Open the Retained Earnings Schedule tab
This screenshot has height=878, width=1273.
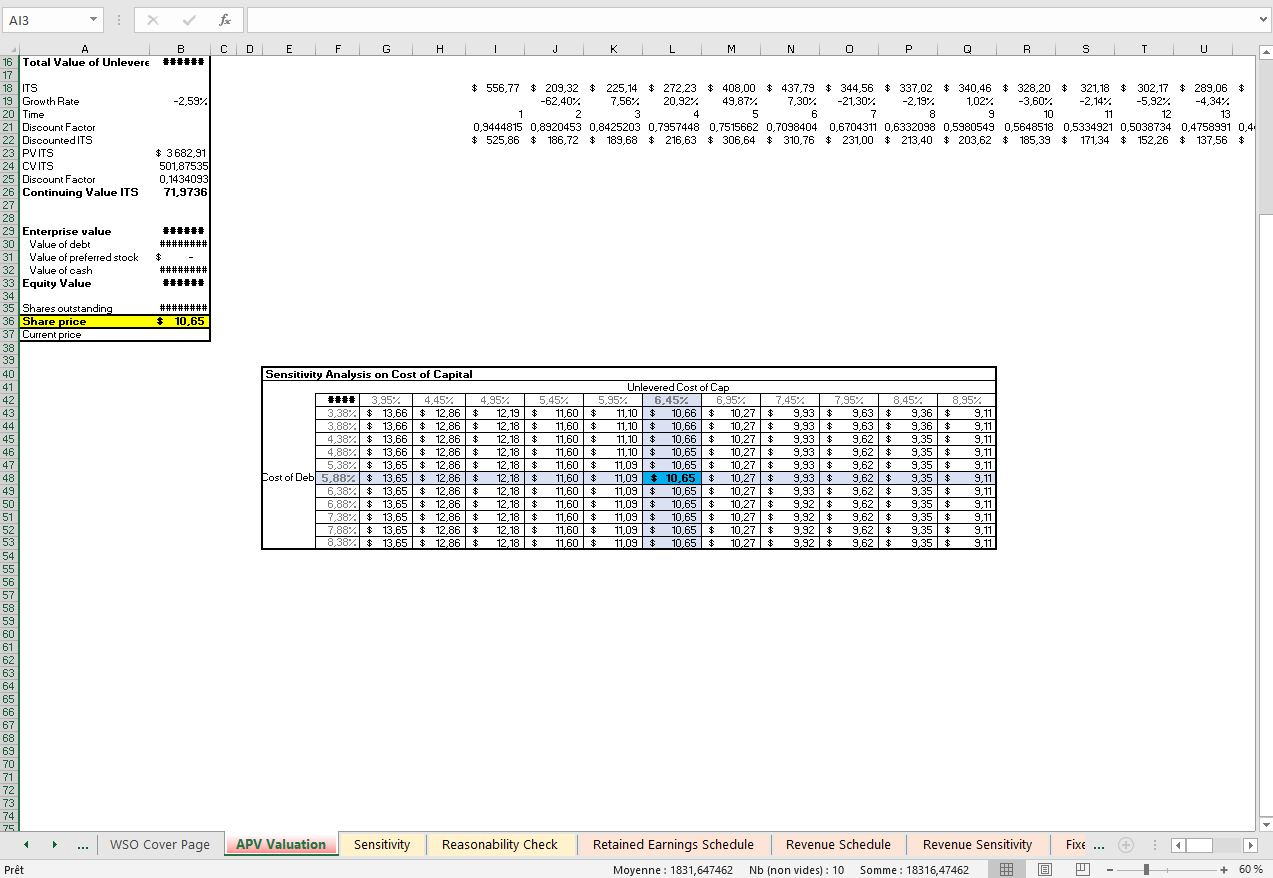click(673, 845)
